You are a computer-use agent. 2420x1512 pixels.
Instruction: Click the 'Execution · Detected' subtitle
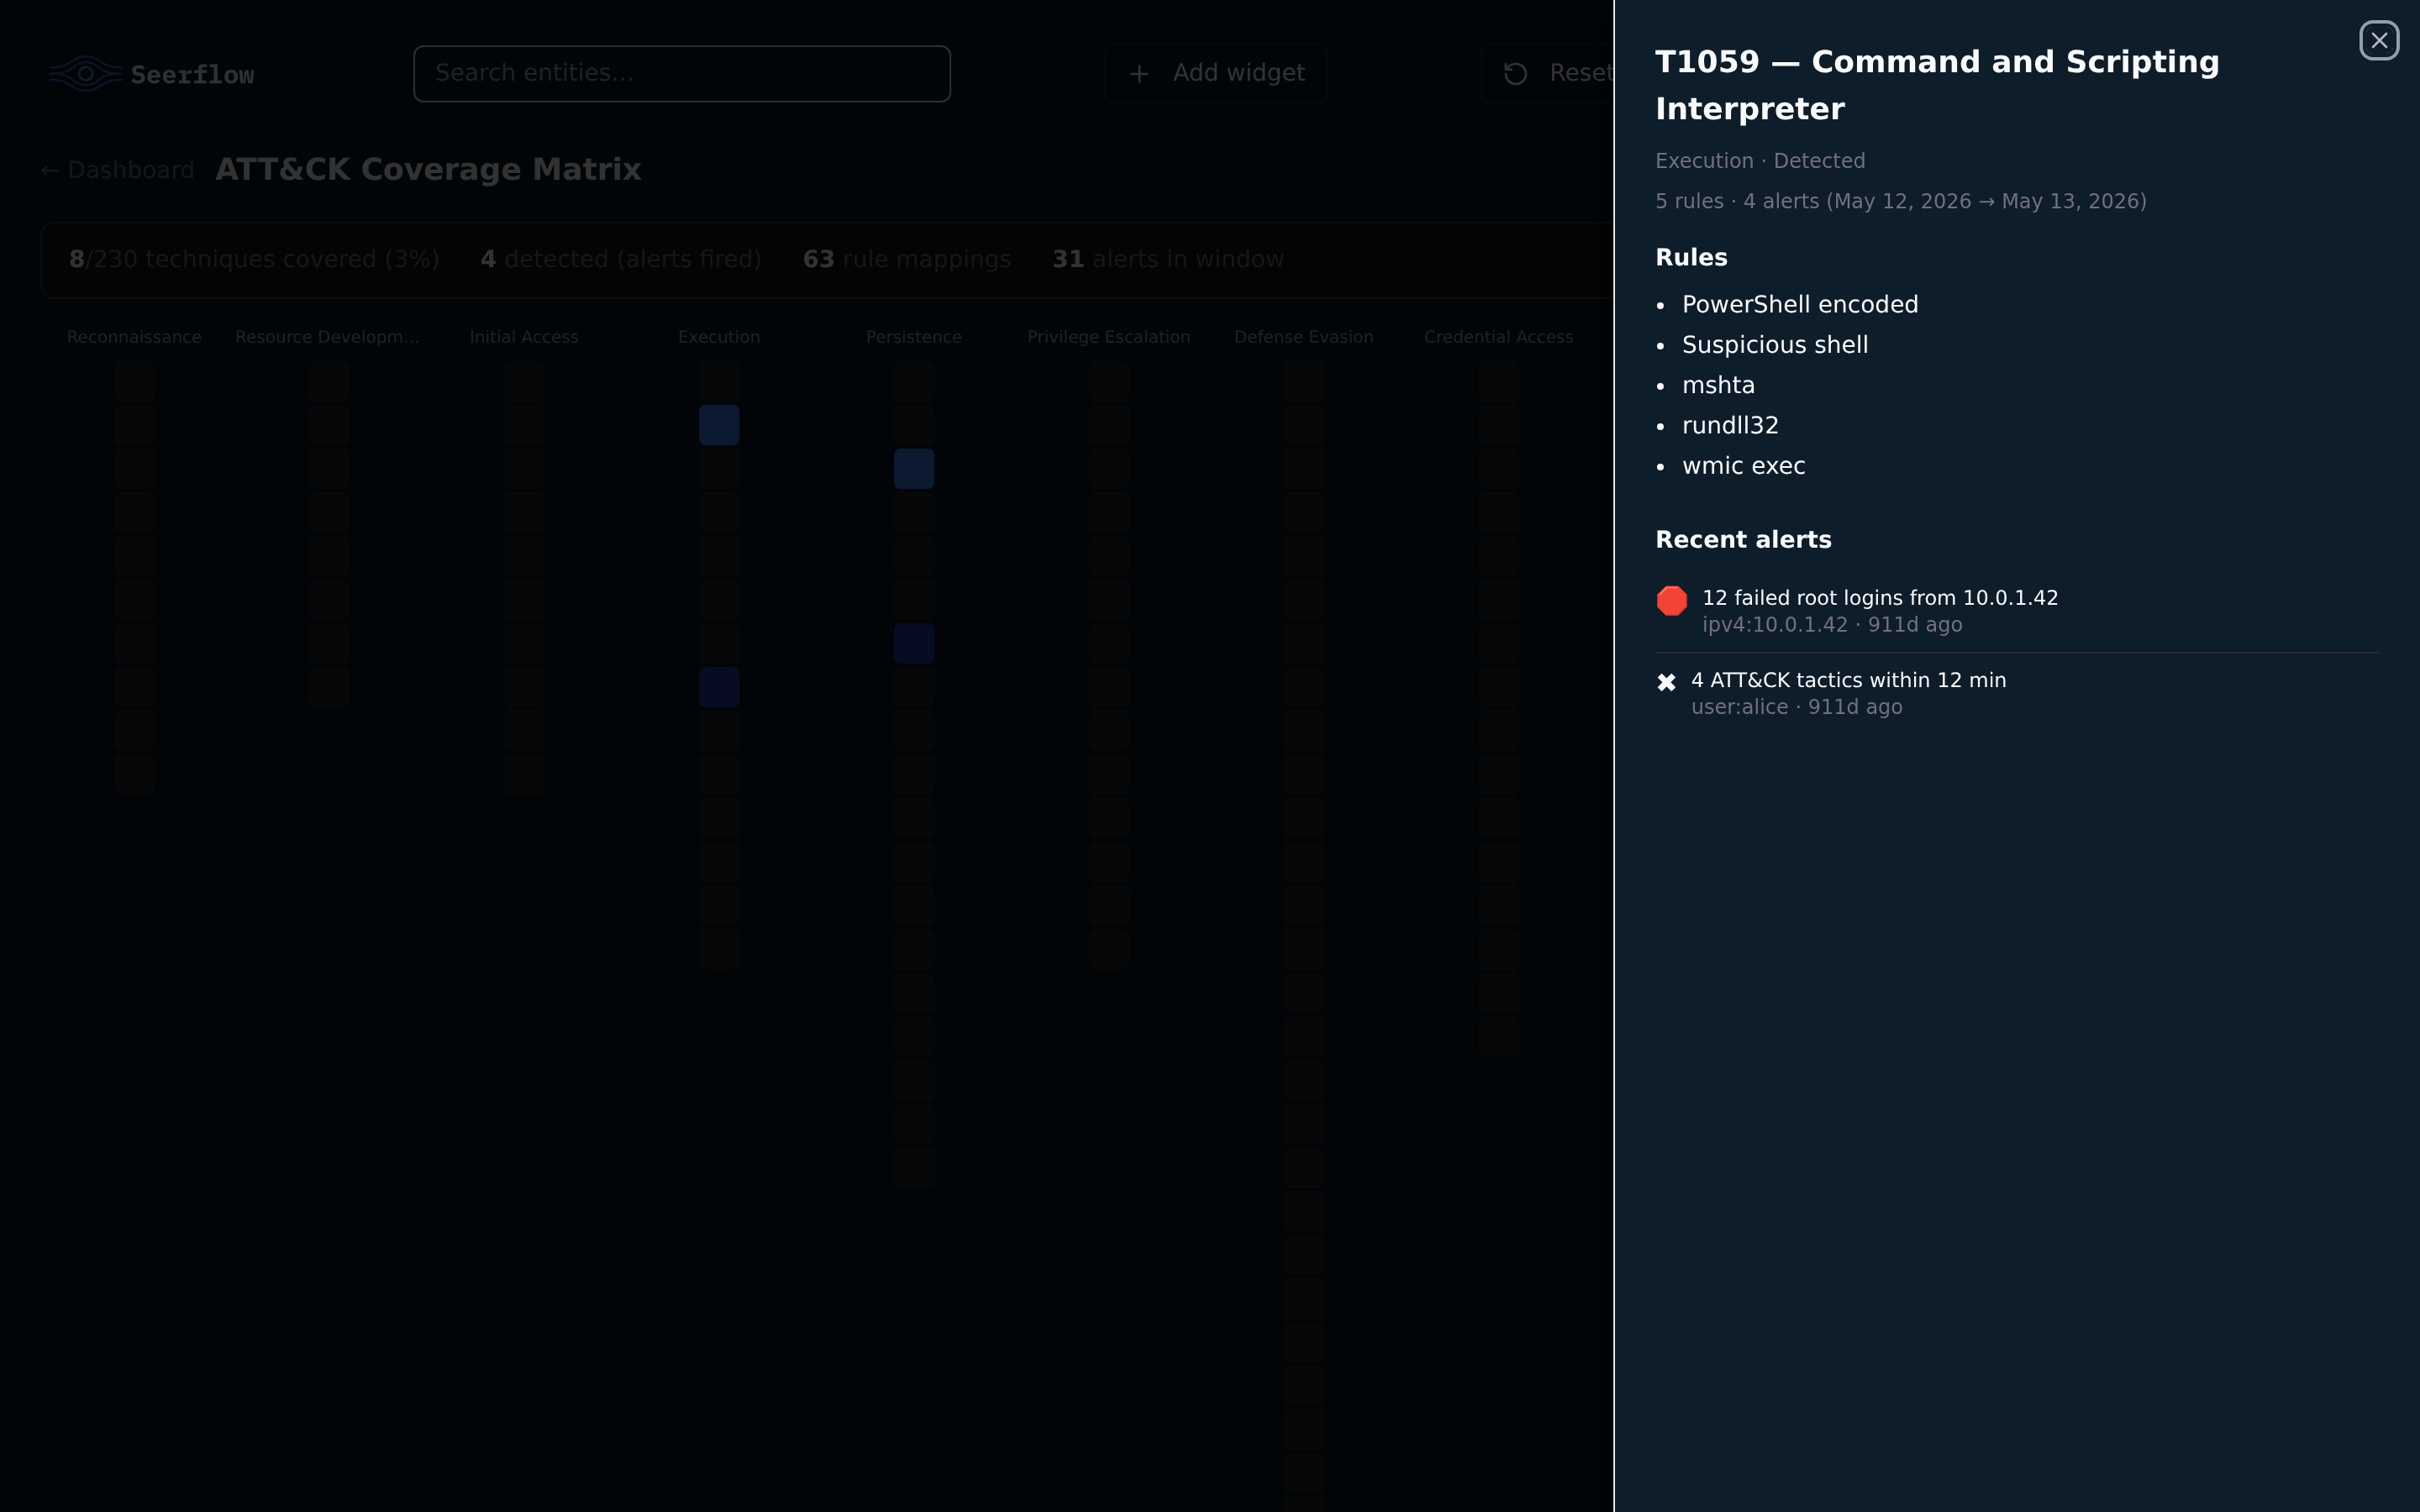tap(1760, 161)
